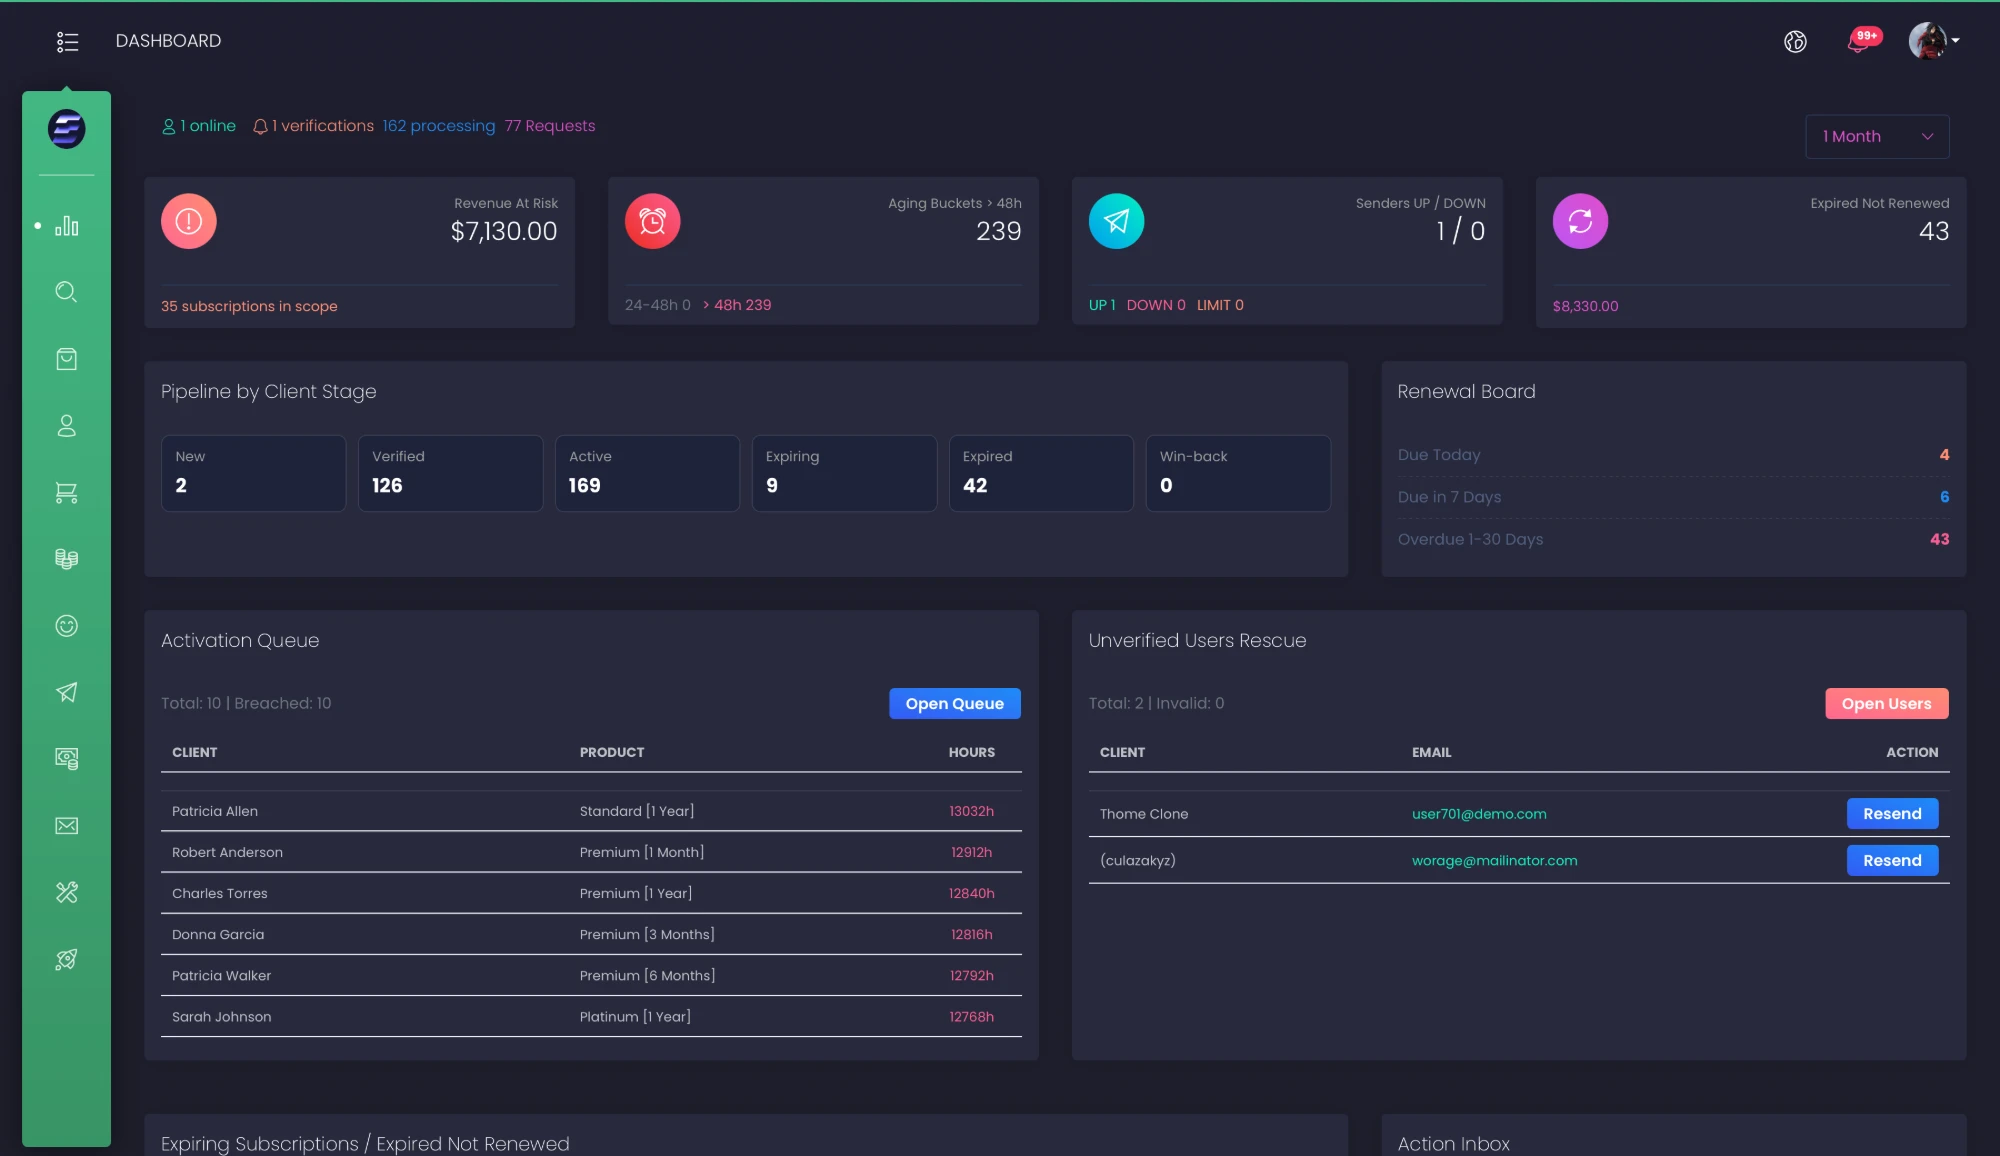Click the 1 verifications link
Image resolution: width=2000 pixels, height=1156 pixels.
[313, 126]
